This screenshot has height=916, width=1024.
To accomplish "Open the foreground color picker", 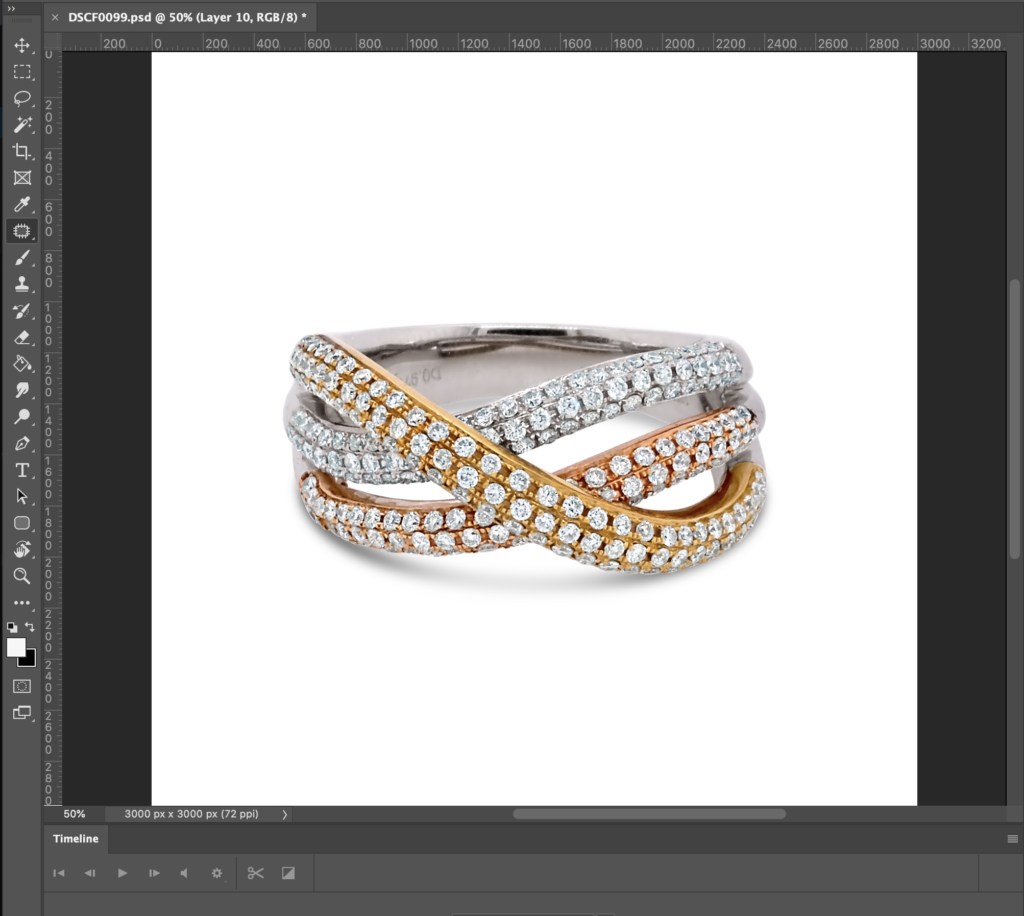I will point(15,646).
